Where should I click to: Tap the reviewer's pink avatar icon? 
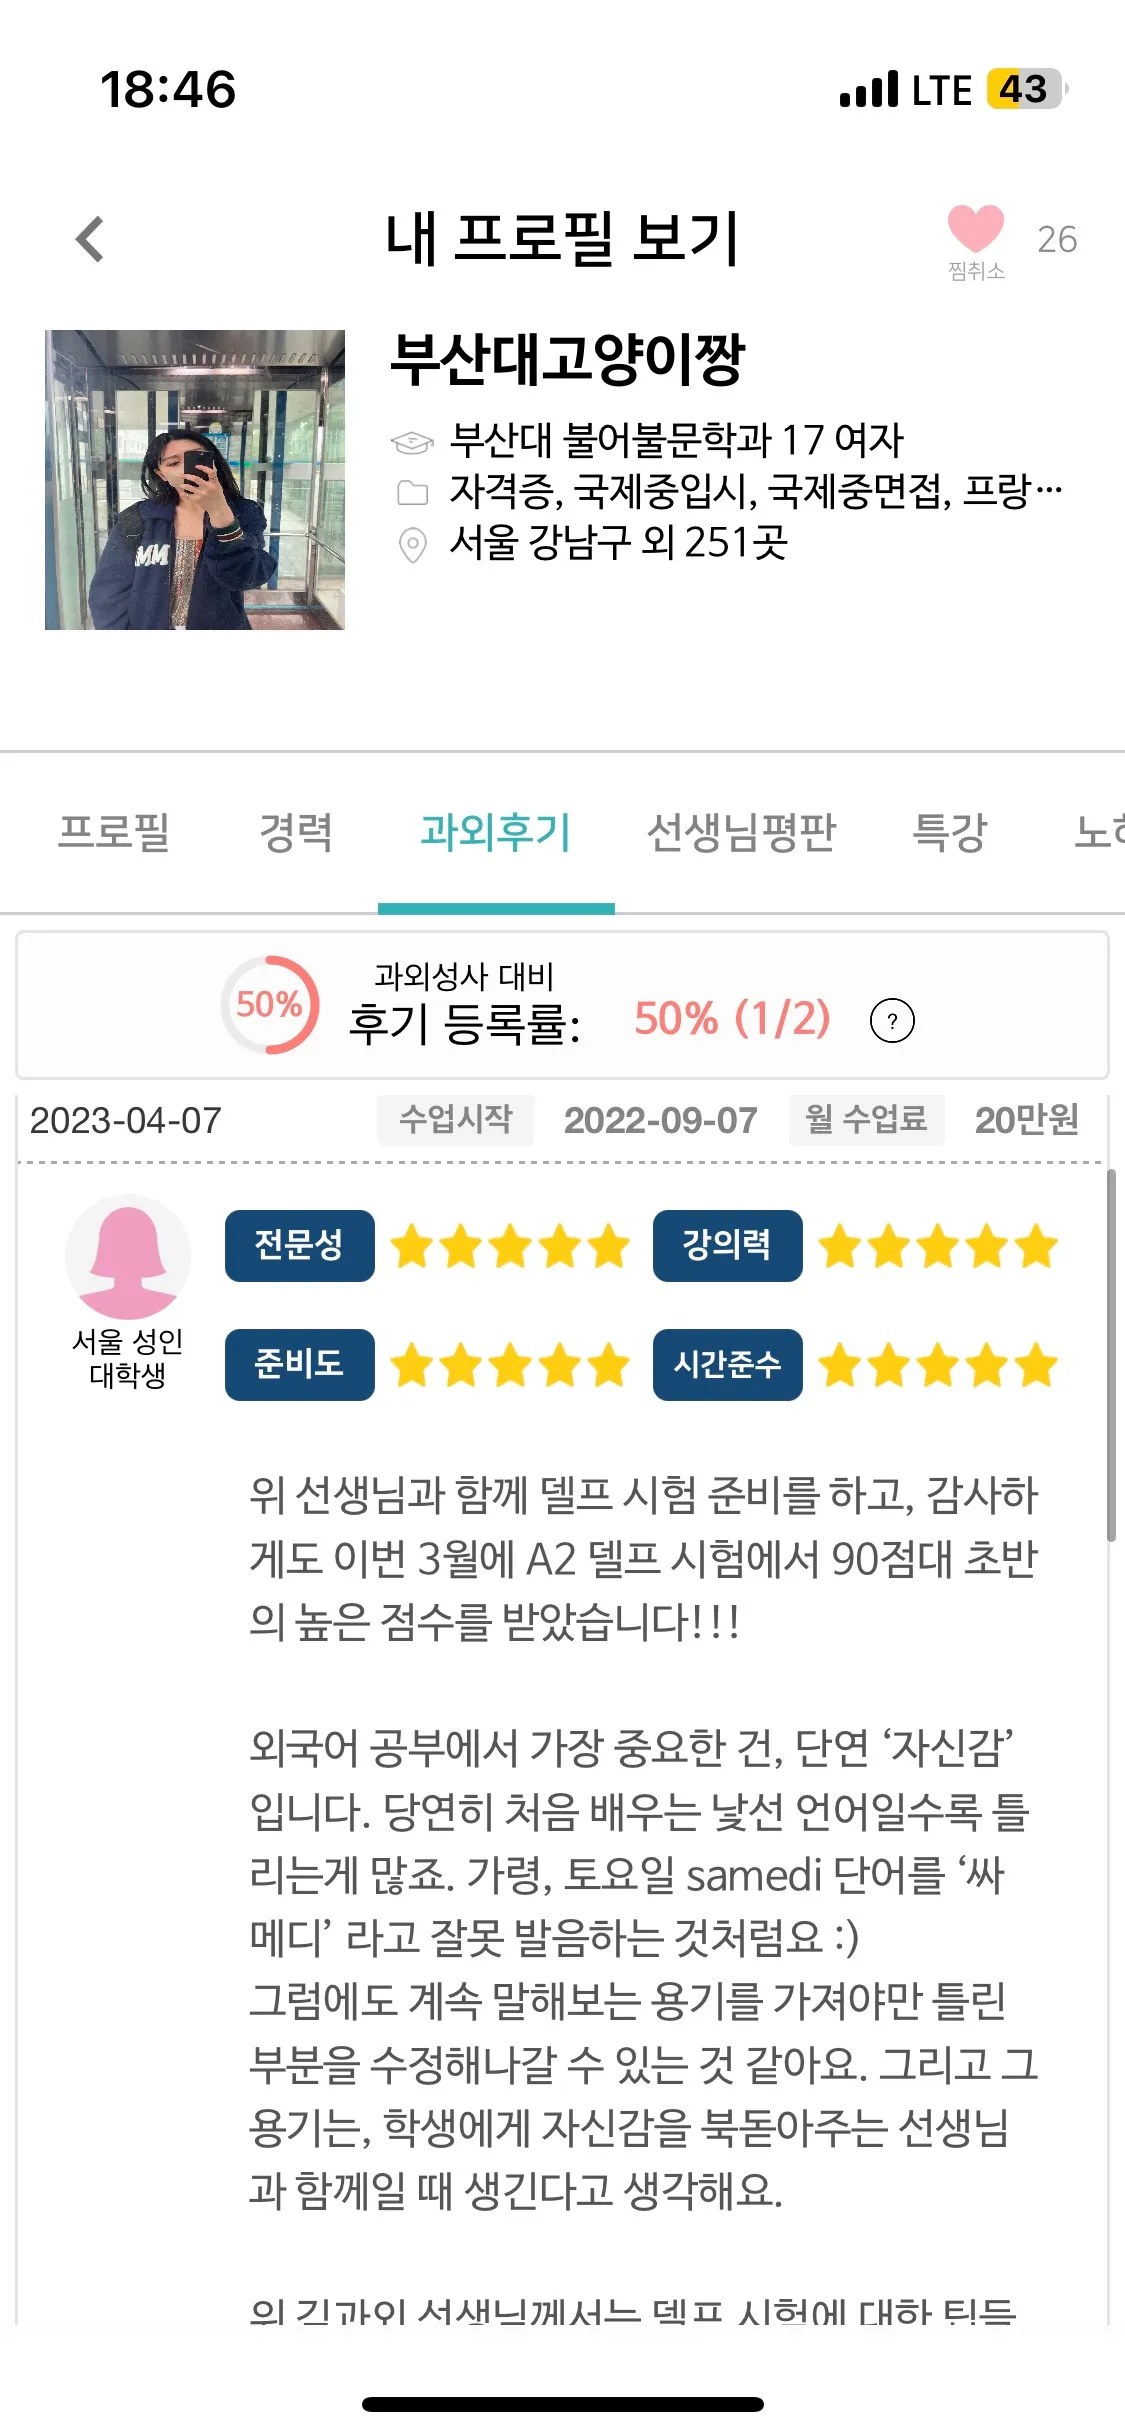tap(128, 1258)
